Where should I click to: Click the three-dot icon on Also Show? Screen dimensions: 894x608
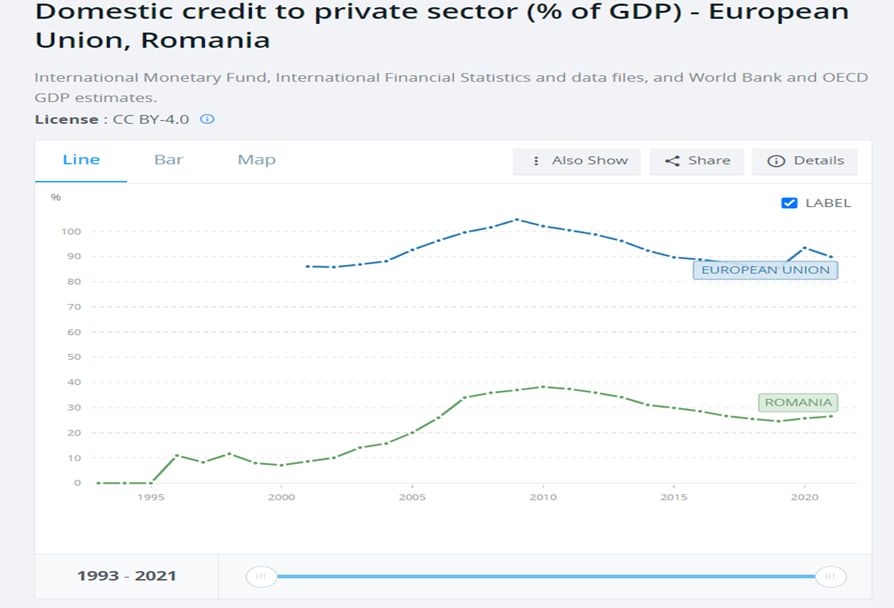click(537, 161)
